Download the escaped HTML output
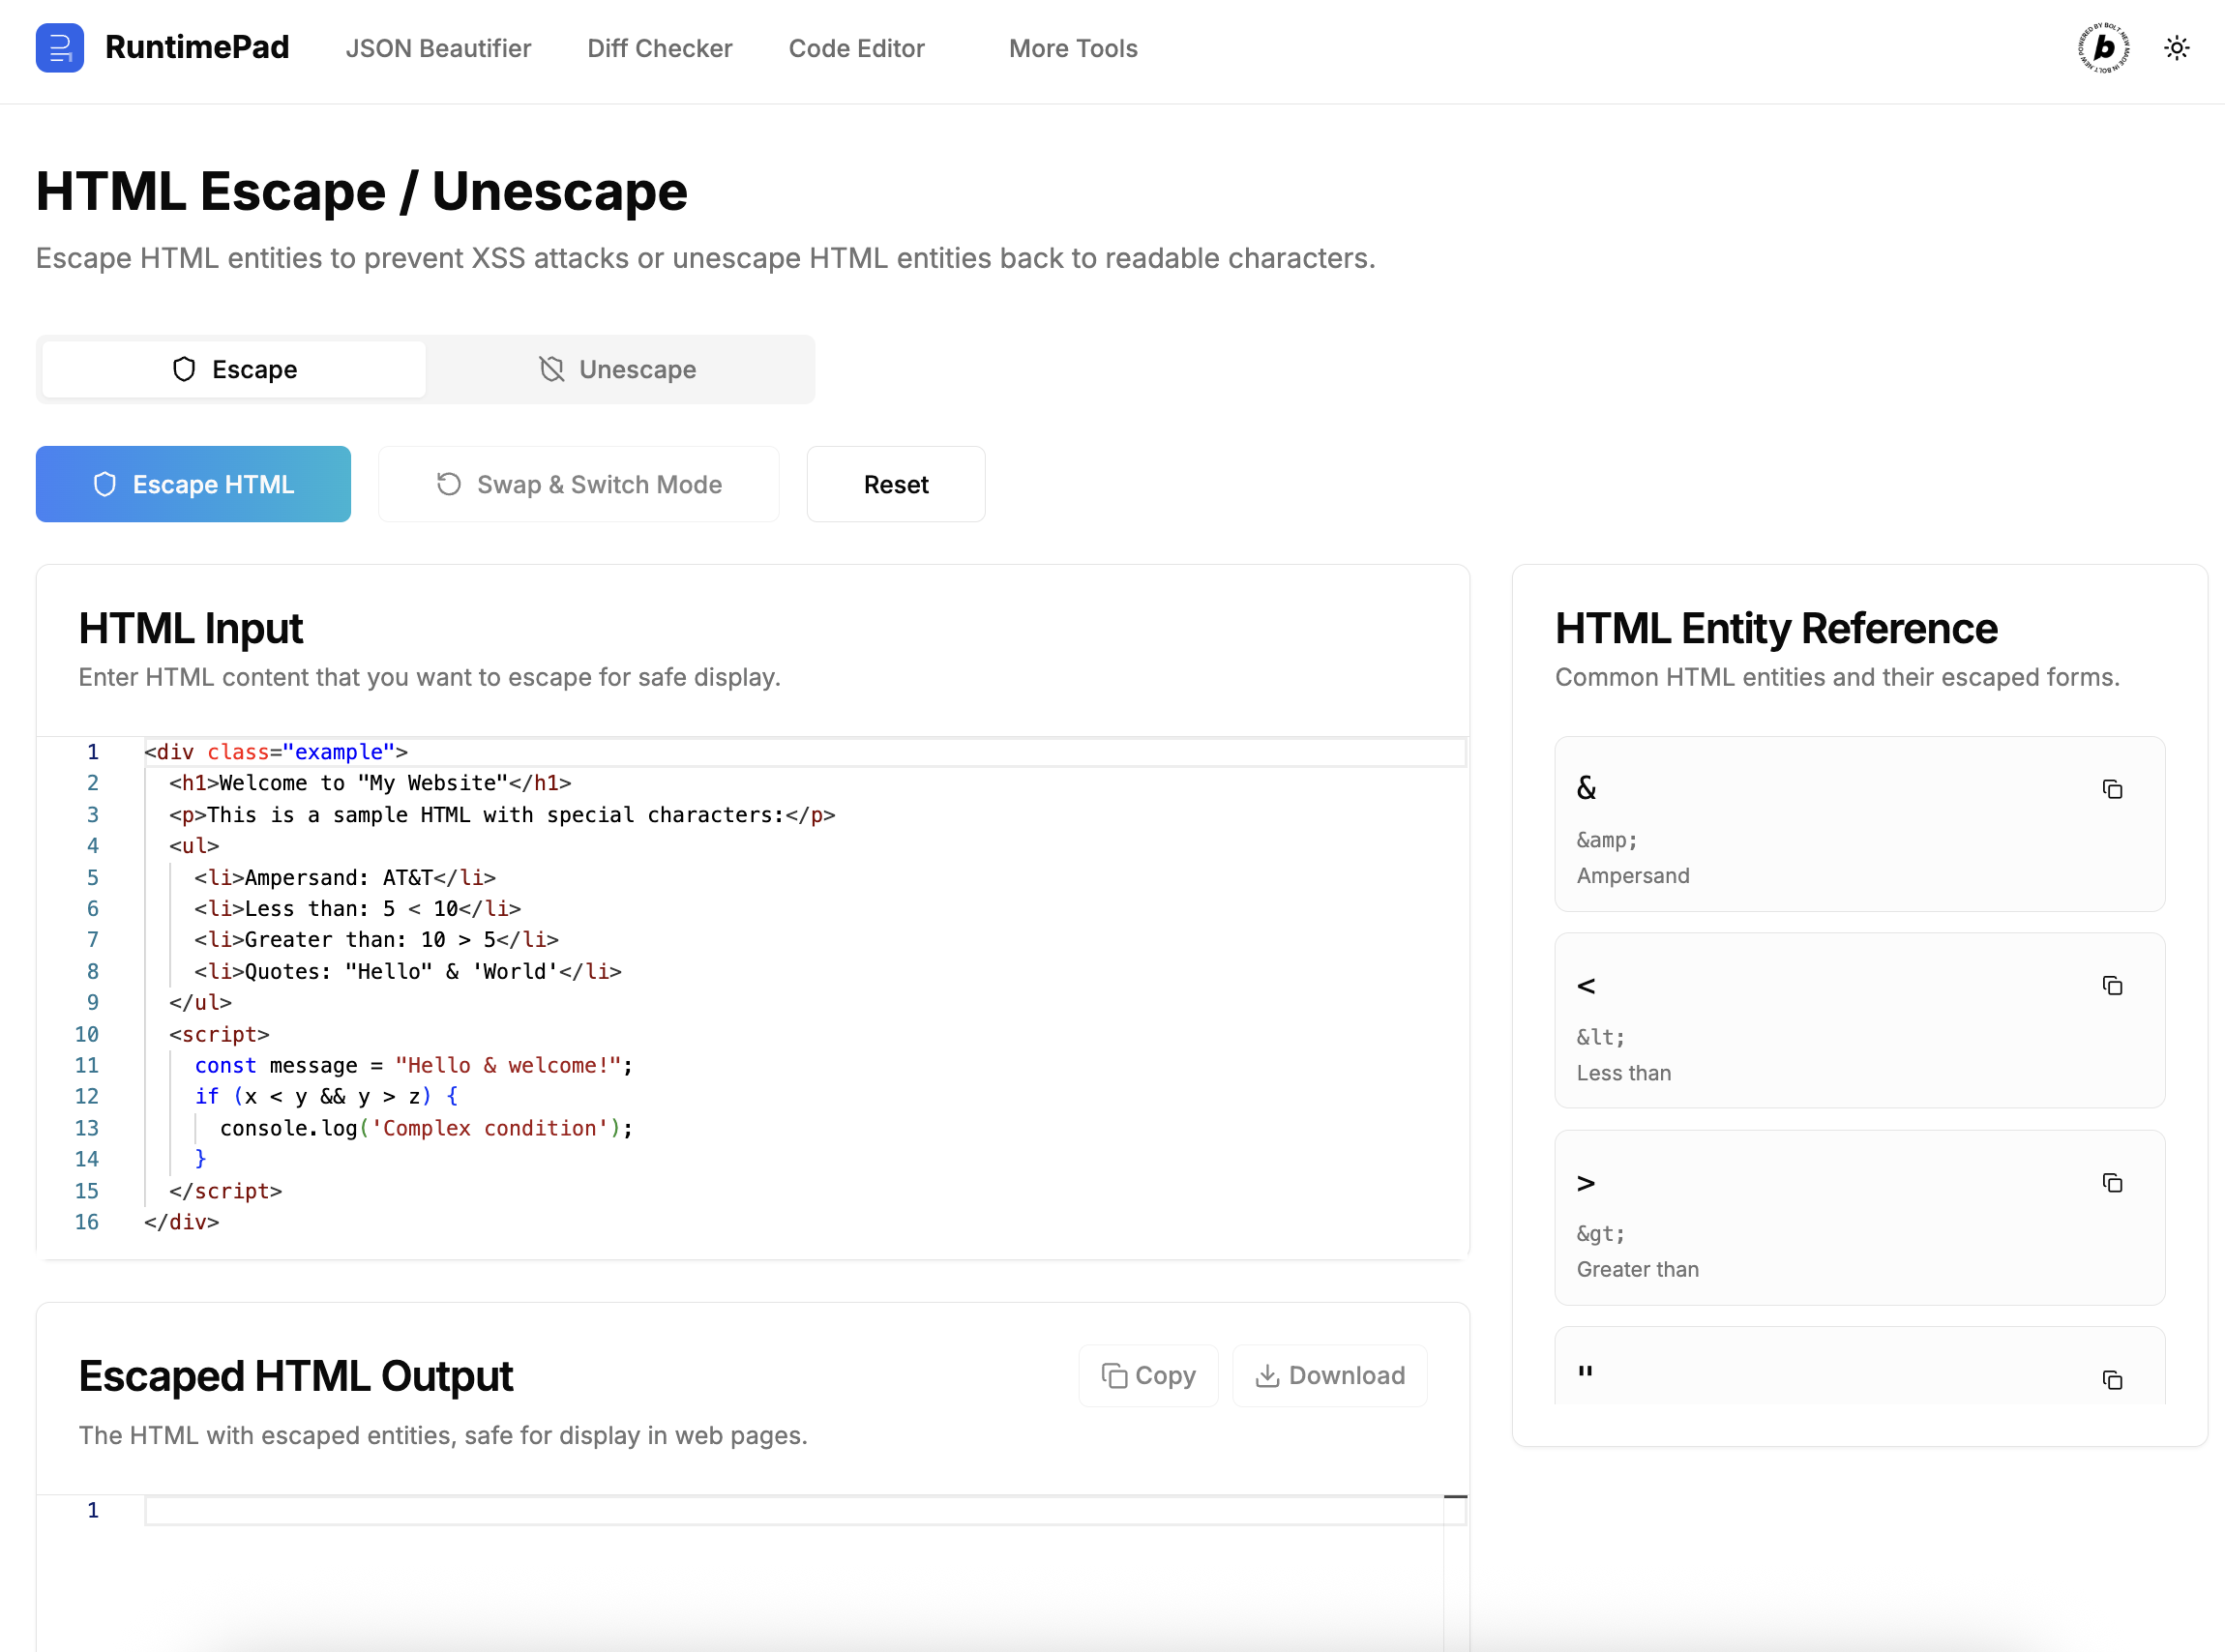 coord(1329,1375)
